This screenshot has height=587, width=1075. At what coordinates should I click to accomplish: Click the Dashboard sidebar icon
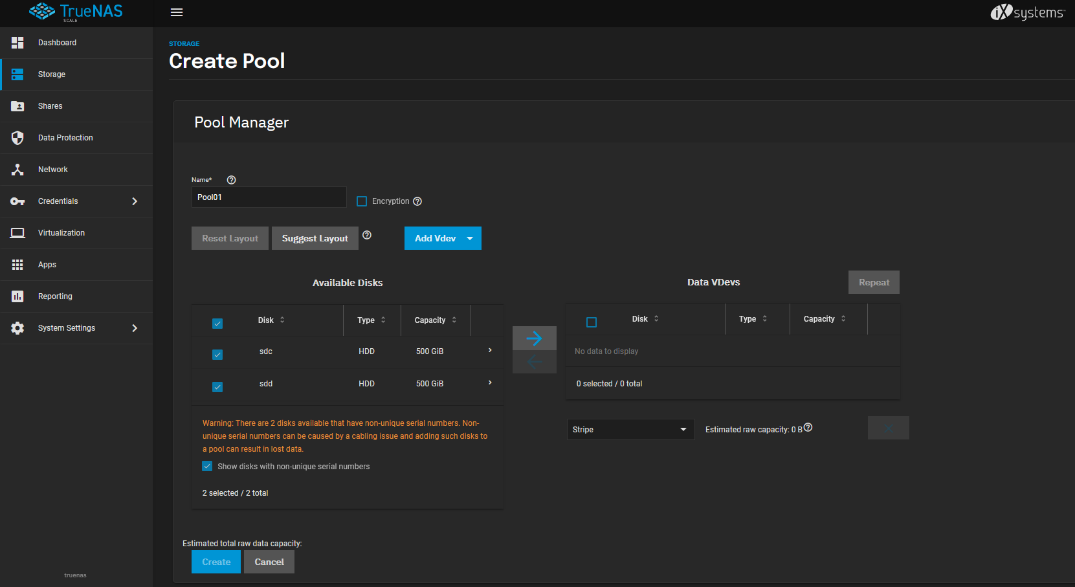(18, 43)
